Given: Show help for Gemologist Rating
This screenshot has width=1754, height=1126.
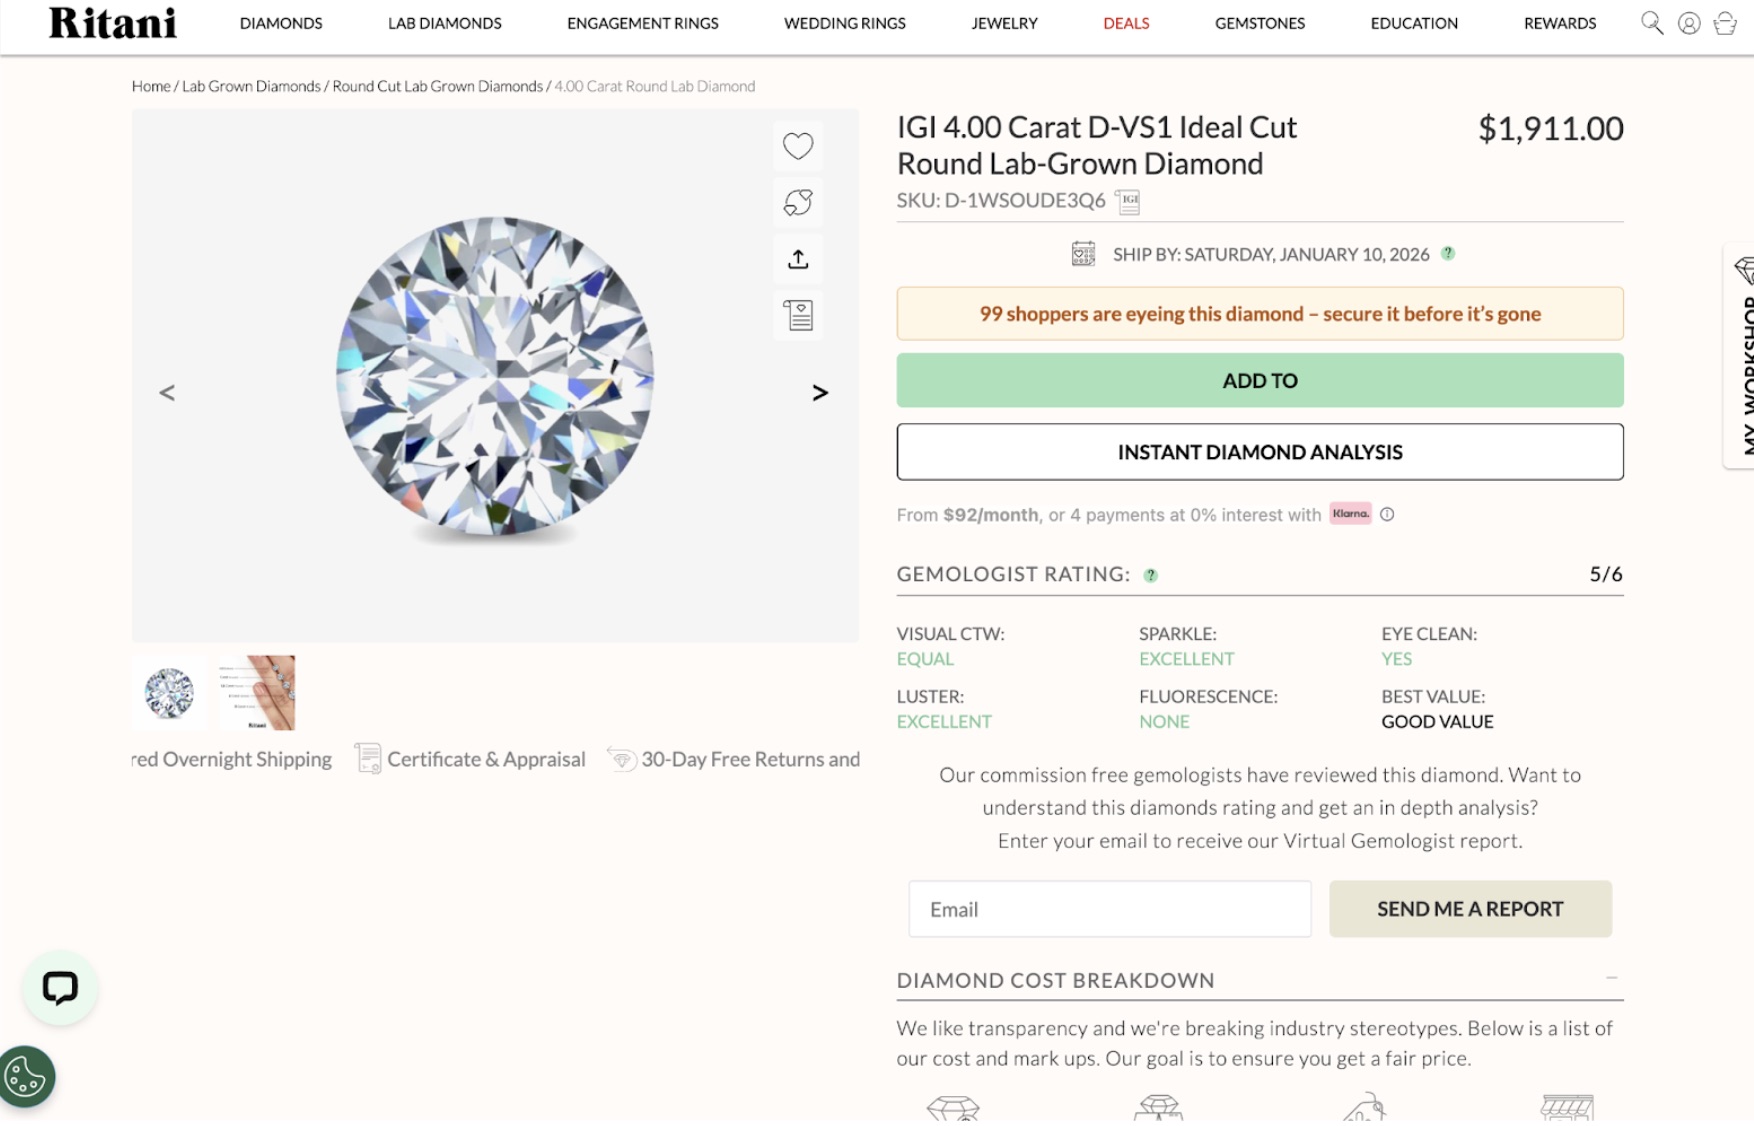Looking at the screenshot, I should (x=1151, y=575).
